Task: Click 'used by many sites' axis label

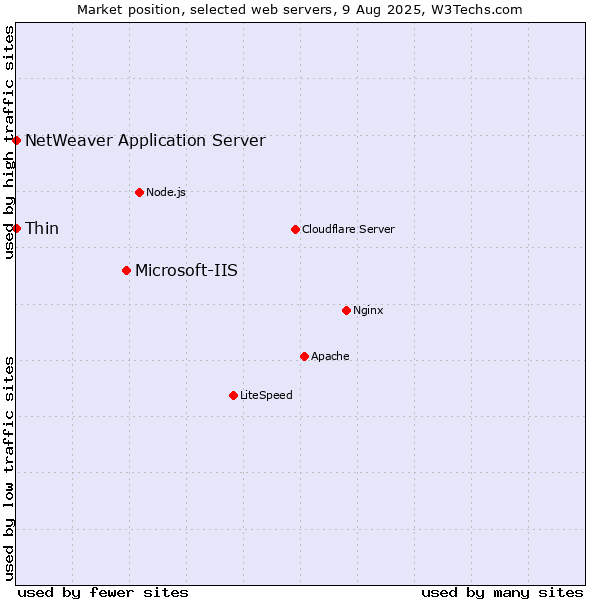Action: pyautogui.click(x=502, y=593)
